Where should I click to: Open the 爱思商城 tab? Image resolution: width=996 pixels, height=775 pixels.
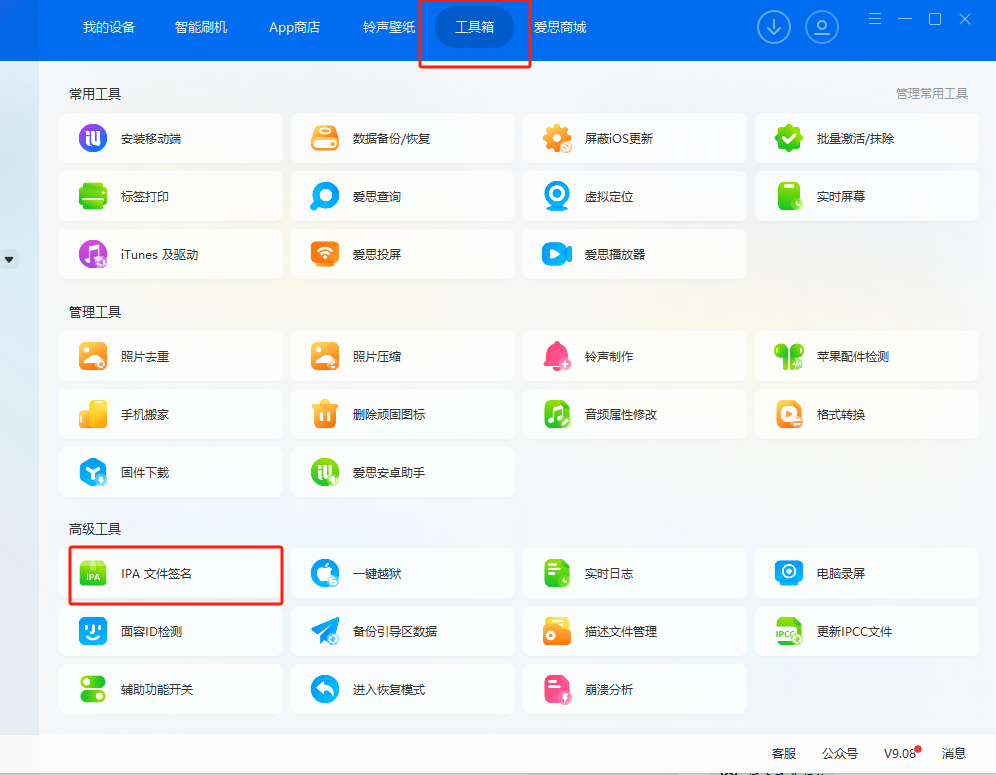coord(560,27)
